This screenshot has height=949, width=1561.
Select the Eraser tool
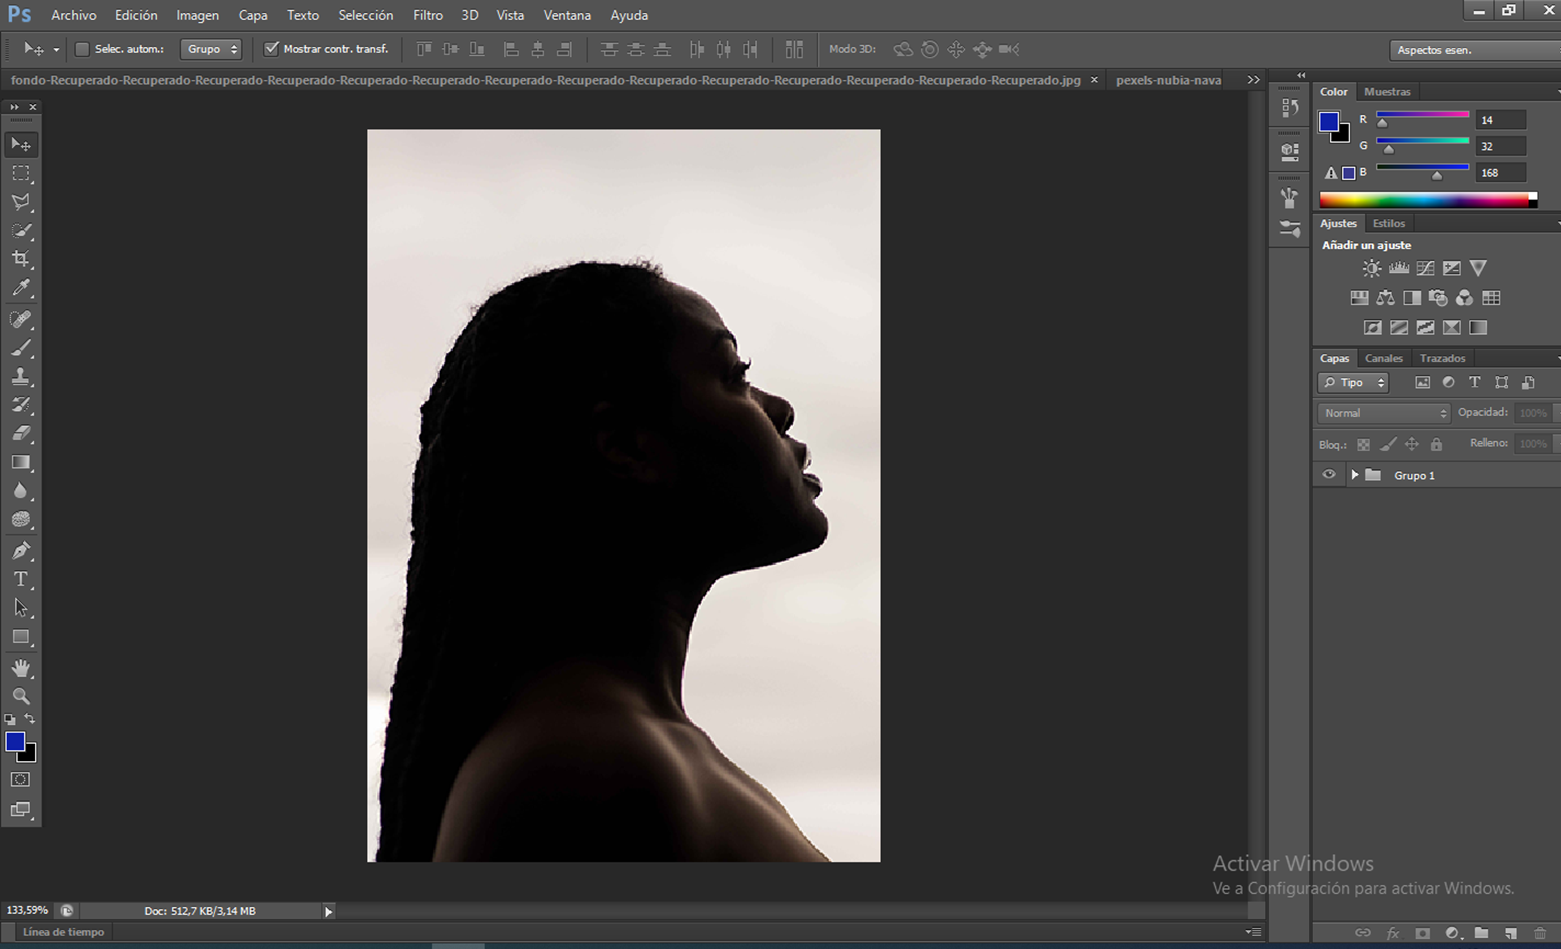click(20, 434)
